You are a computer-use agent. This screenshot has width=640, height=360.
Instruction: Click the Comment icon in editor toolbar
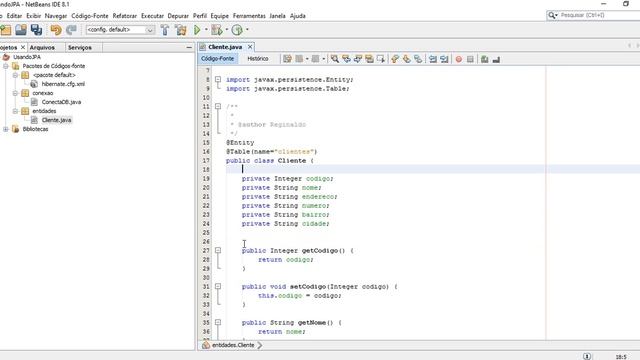tap(484, 59)
